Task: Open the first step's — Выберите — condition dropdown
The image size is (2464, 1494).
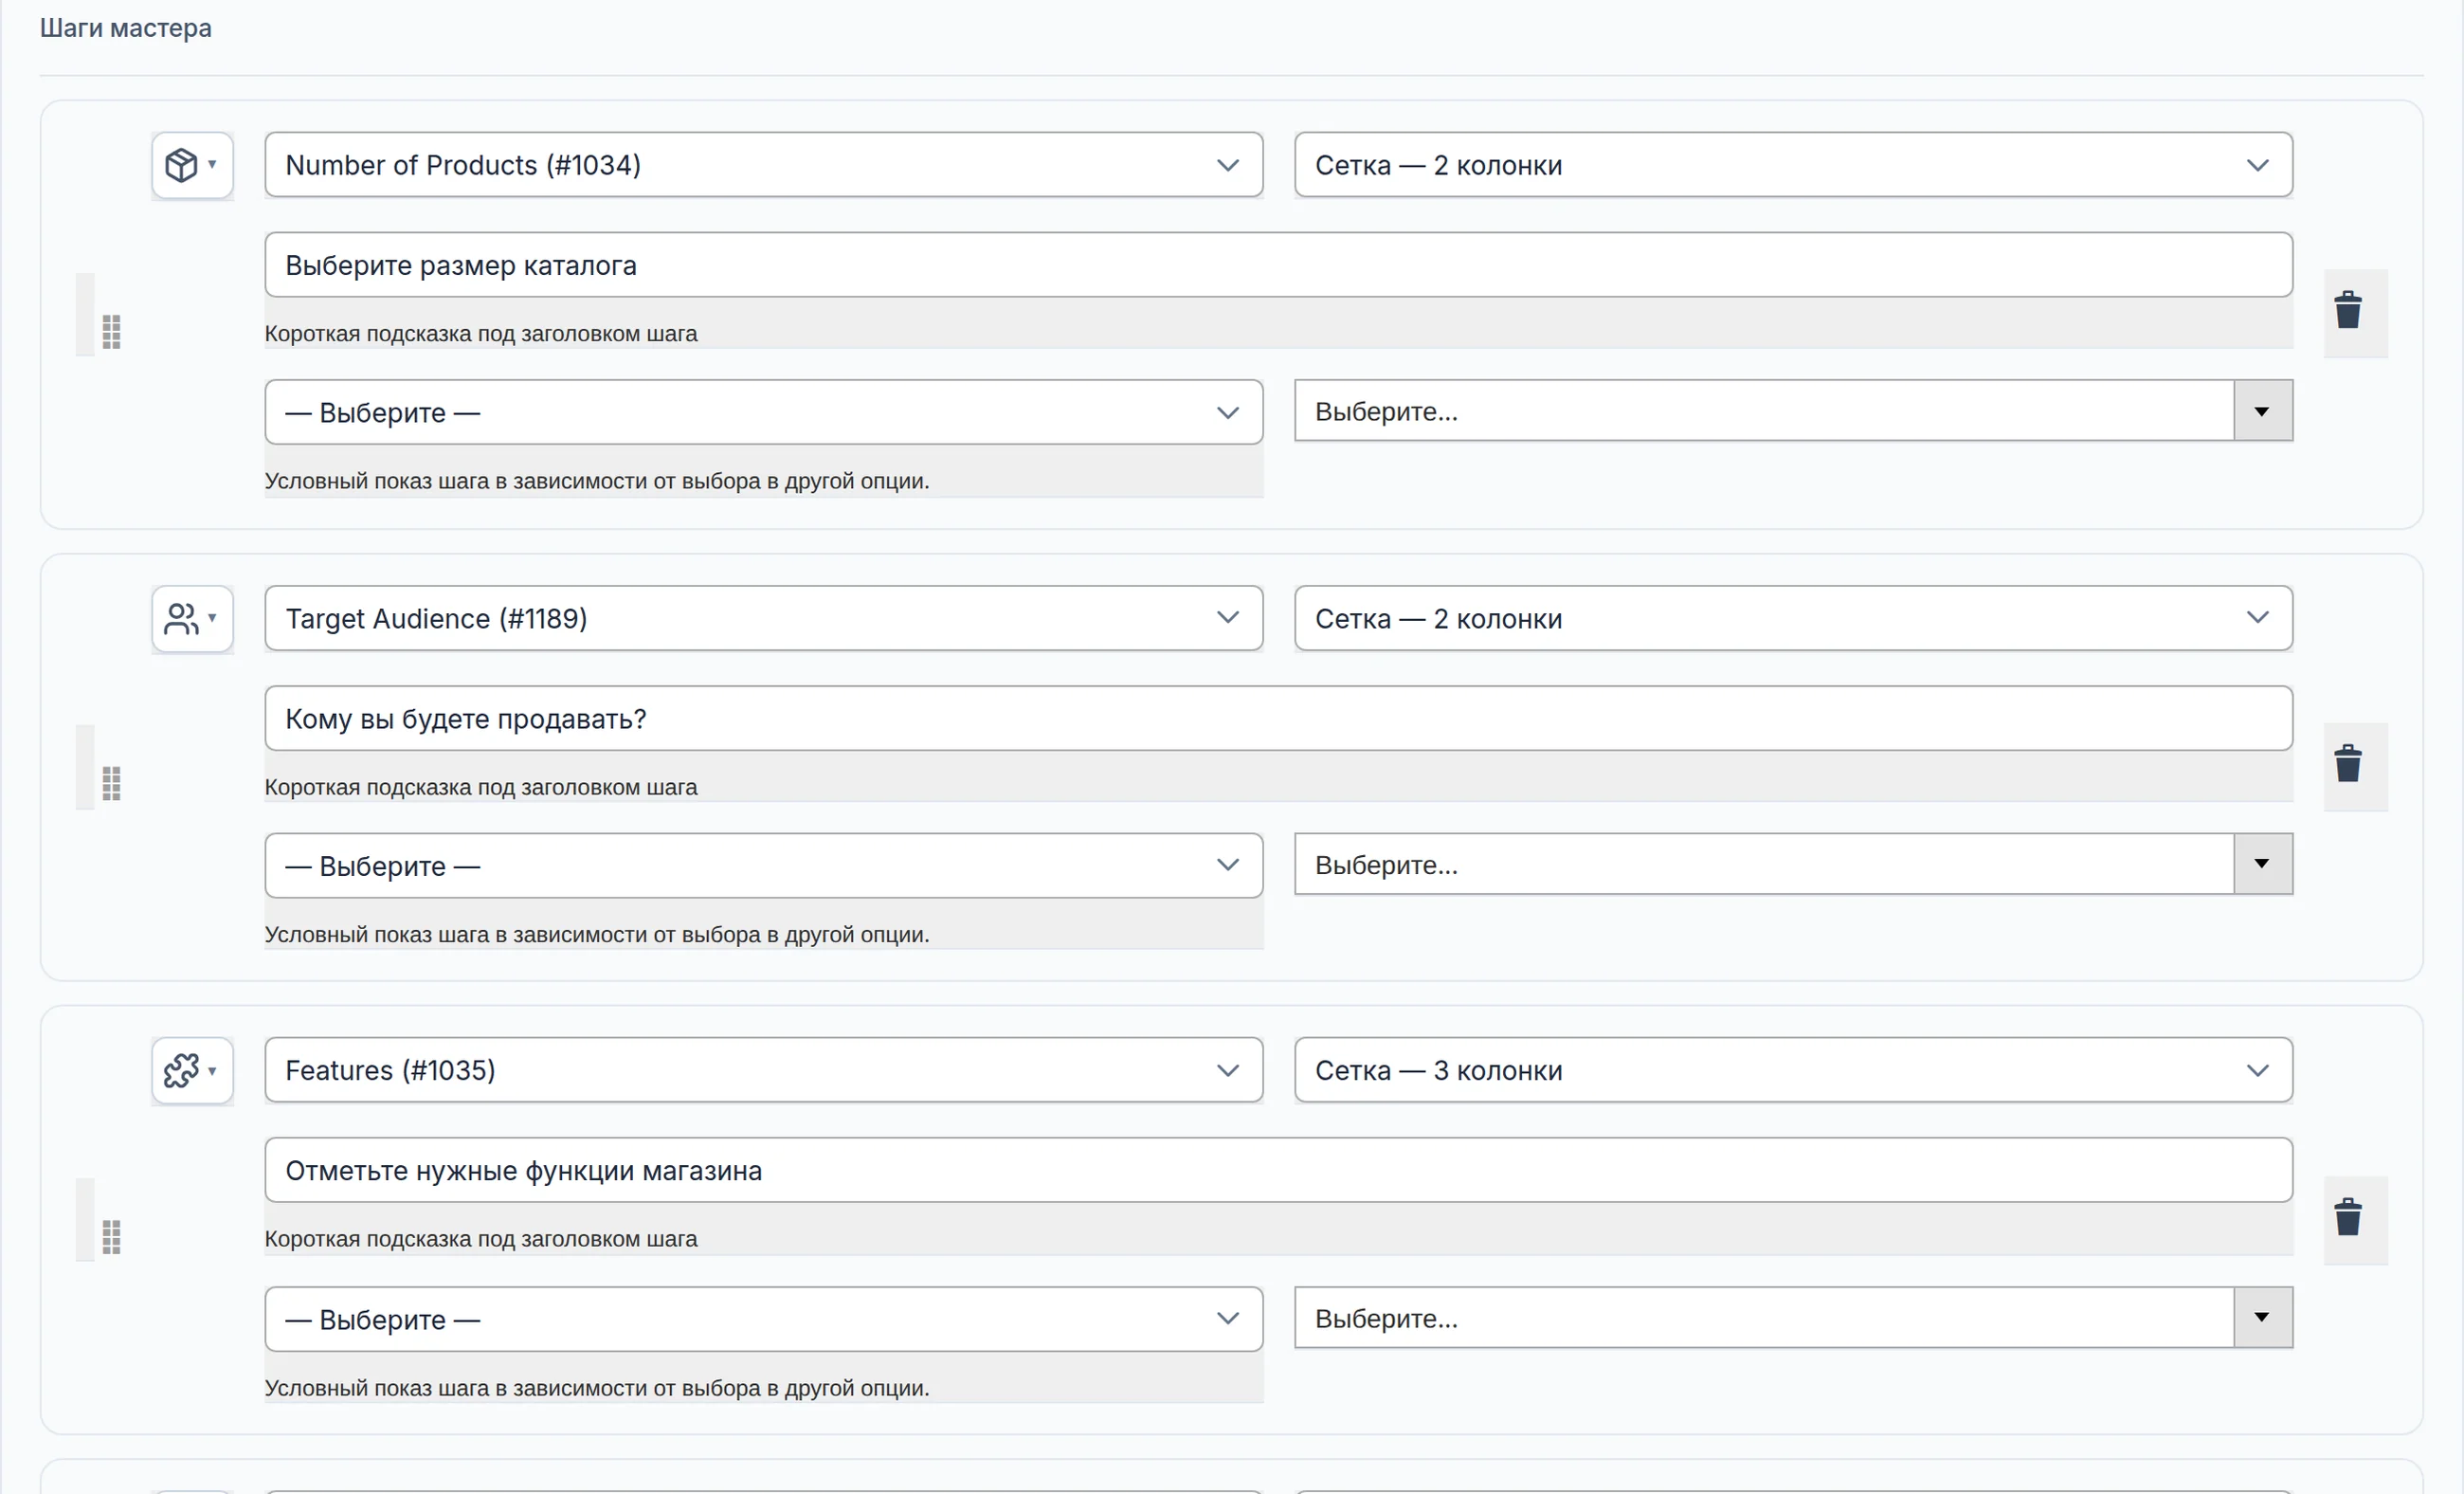Action: (763, 412)
